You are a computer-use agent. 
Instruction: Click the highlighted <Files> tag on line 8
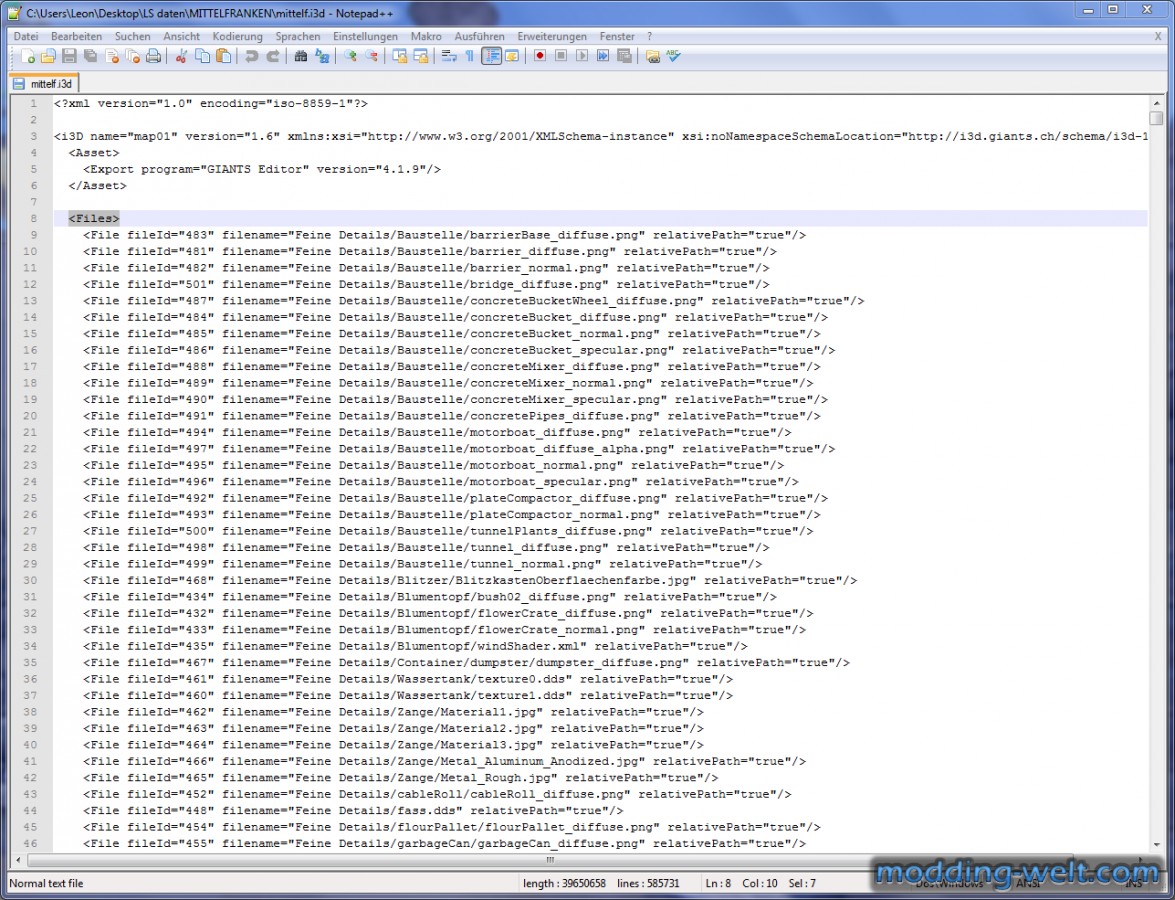(x=94, y=219)
